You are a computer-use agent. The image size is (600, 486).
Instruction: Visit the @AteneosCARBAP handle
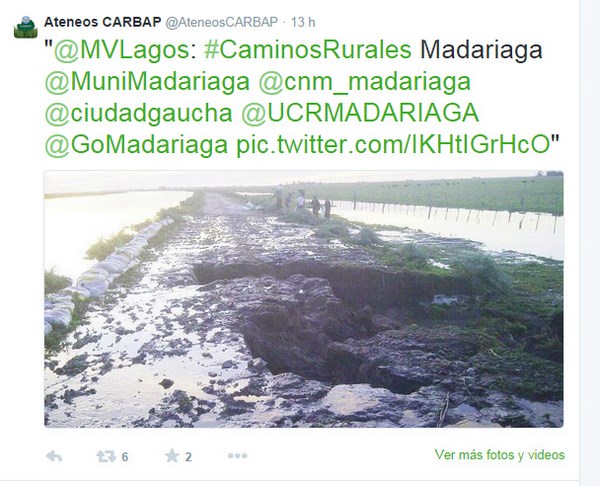pyautogui.click(x=221, y=22)
